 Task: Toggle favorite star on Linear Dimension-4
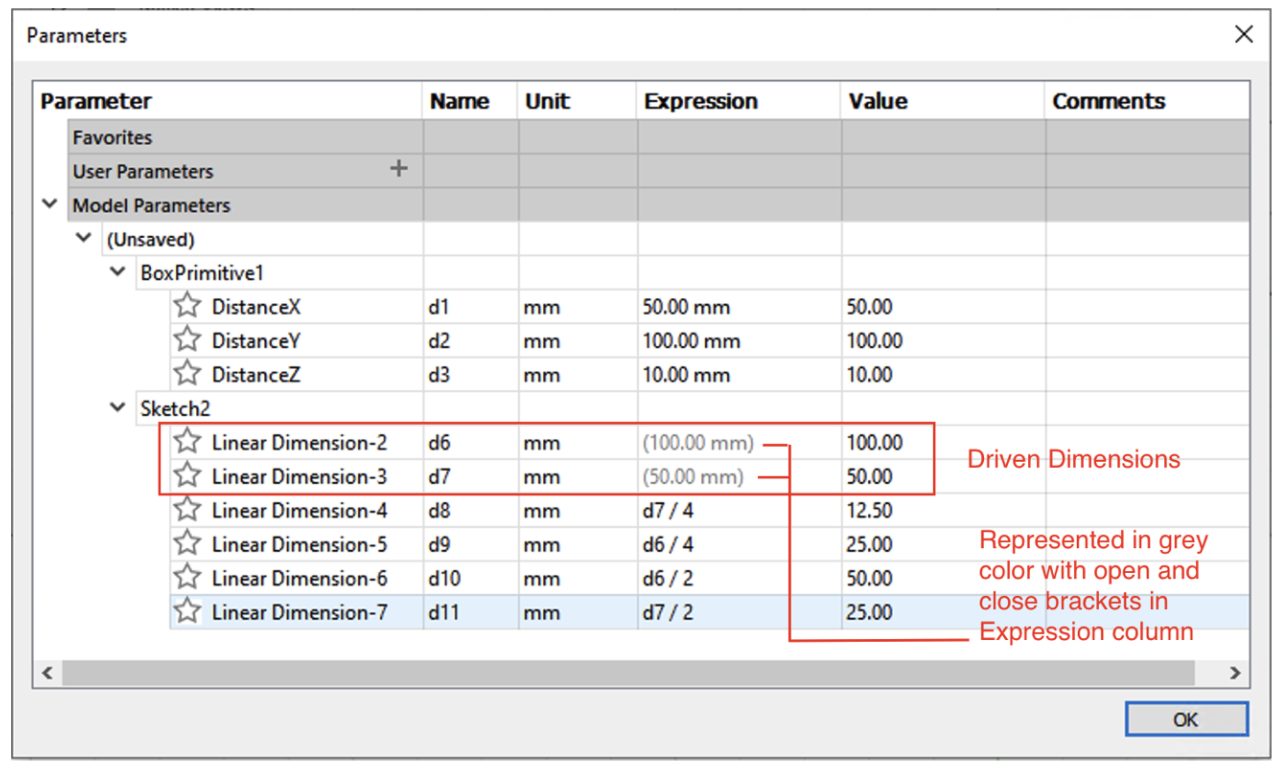tap(187, 511)
